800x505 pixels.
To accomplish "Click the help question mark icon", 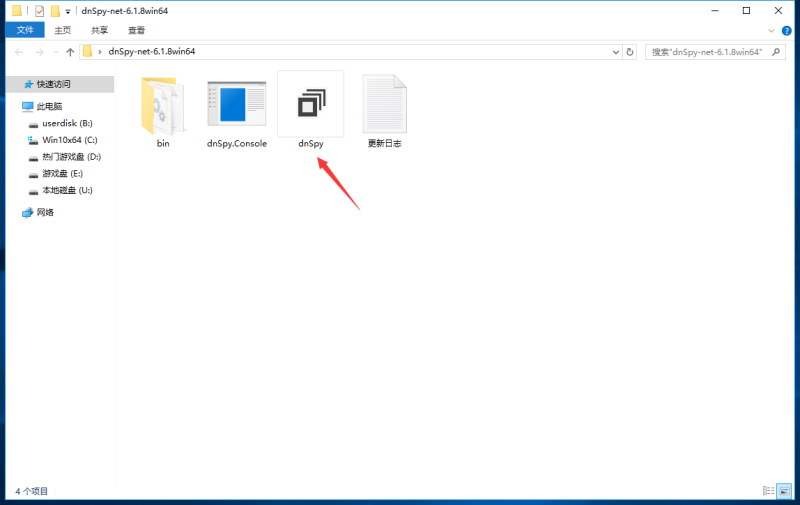I will (788, 30).
